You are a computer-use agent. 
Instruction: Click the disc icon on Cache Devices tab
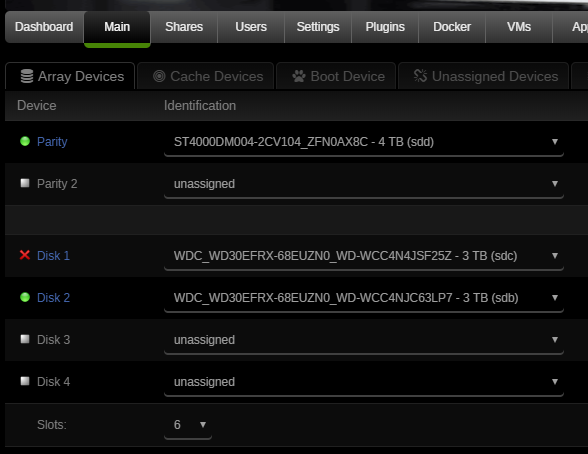(x=159, y=76)
